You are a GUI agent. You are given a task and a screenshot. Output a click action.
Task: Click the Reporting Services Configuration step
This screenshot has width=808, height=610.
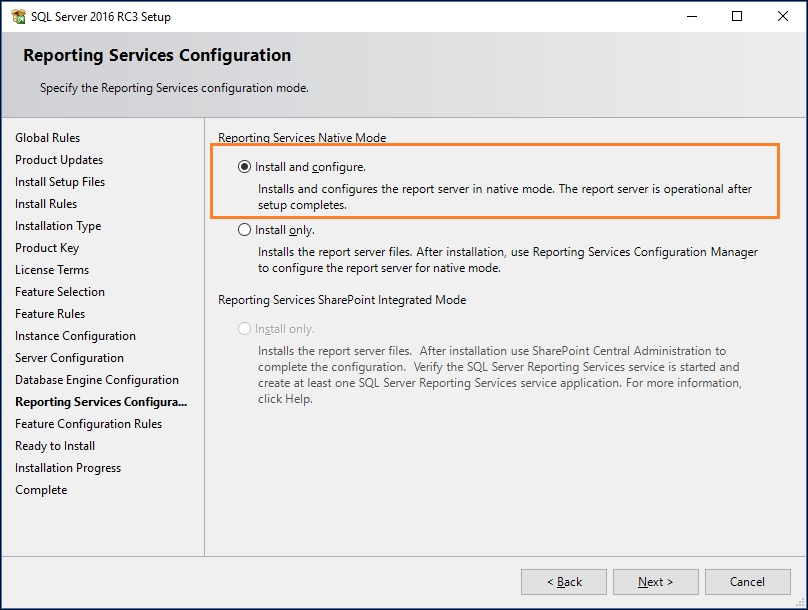point(101,402)
